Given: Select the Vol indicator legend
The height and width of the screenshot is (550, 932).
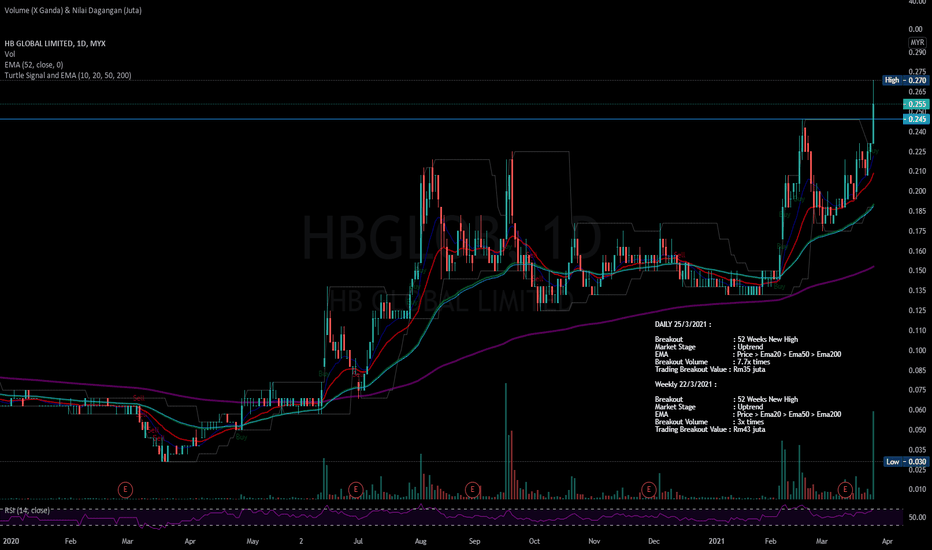Looking at the screenshot, I should [10, 54].
